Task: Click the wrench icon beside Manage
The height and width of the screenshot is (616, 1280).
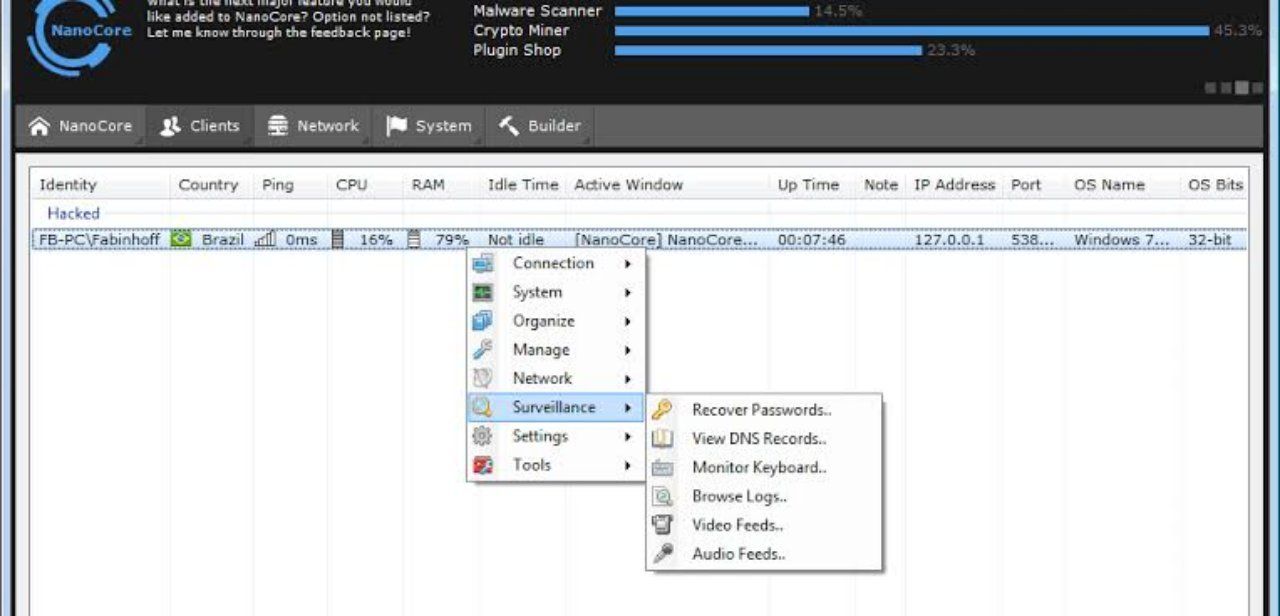Action: 483,350
